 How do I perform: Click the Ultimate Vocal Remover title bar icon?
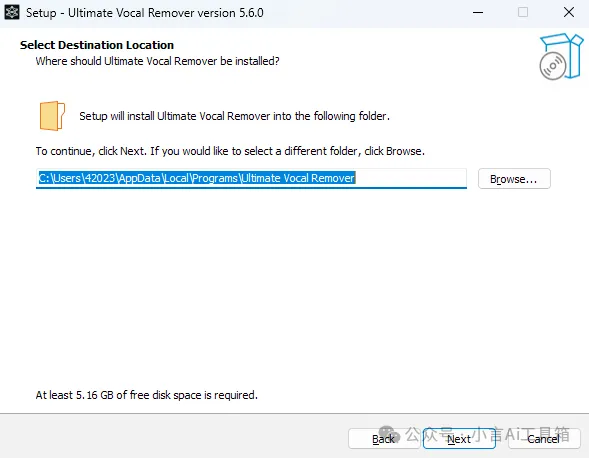tap(12, 12)
